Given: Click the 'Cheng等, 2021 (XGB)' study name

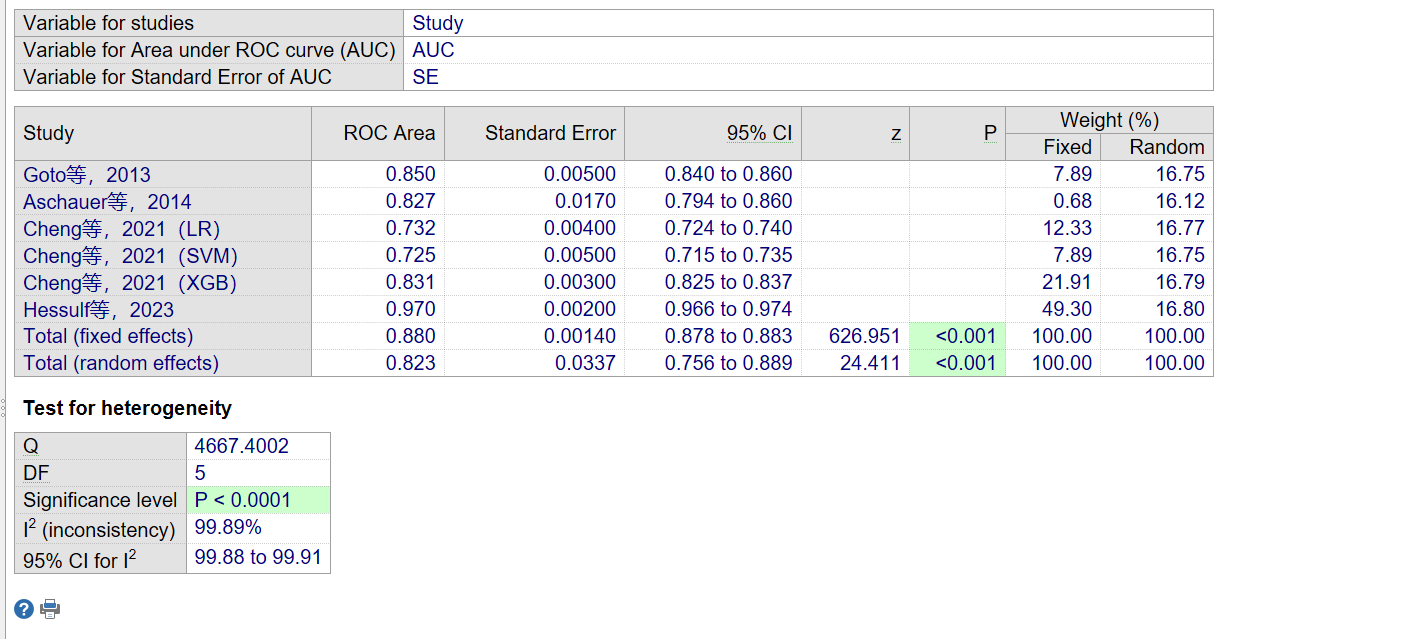Looking at the screenshot, I should [x=130, y=283].
